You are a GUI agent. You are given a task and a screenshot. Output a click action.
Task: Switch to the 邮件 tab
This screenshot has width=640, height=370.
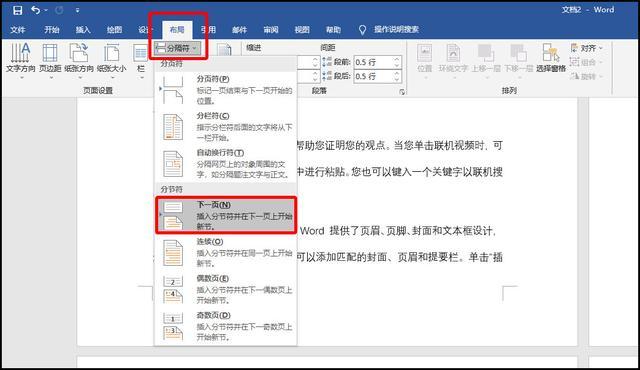pyautogui.click(x=240, y=29)
